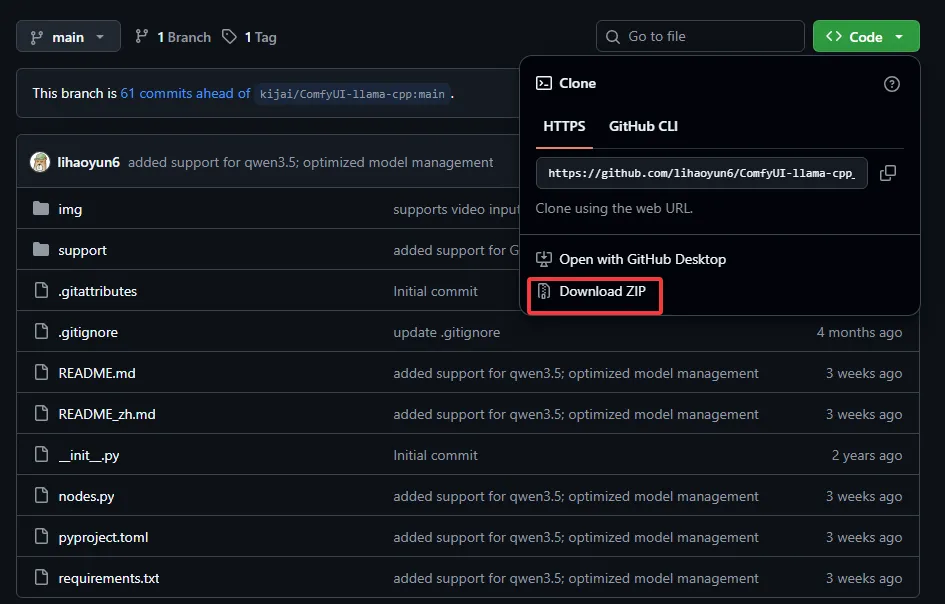Open the main branch dropdown

pos(68,37)
